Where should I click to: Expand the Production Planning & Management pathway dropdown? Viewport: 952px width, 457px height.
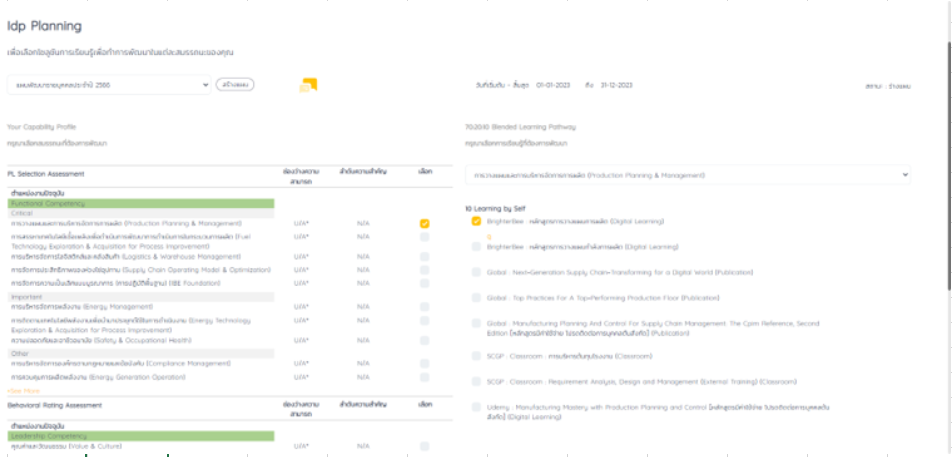(689, 175)
